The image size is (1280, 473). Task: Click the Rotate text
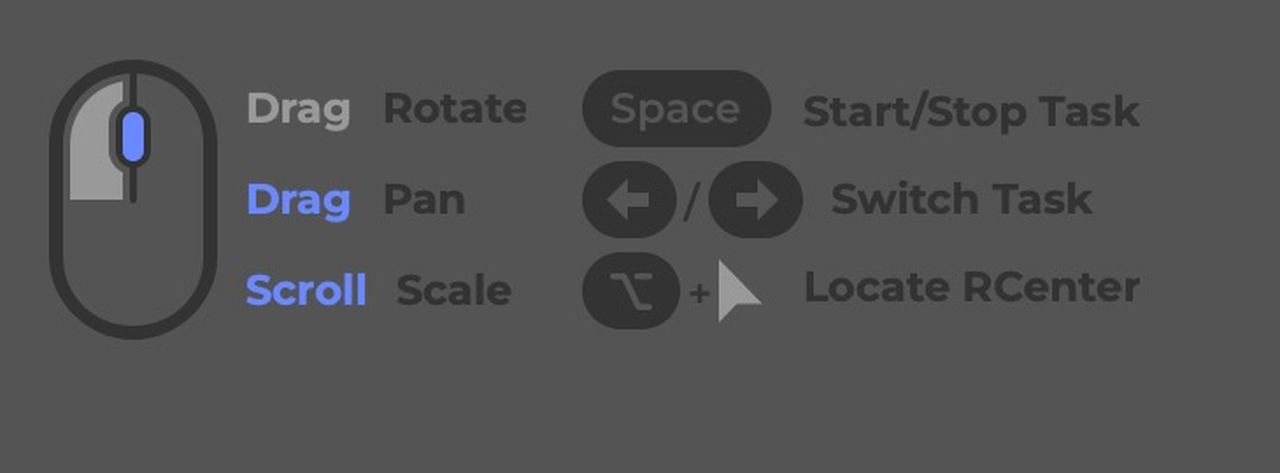pyautogui.click(x=455, y=109)
